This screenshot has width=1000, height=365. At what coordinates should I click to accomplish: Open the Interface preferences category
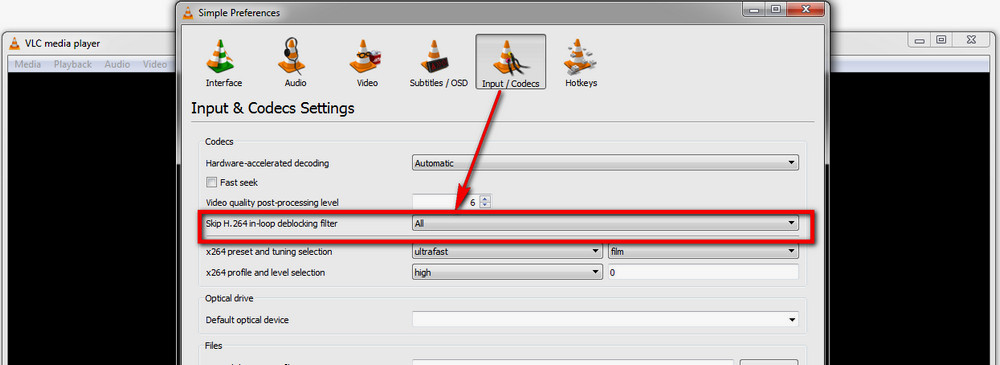(x=224, y=63)
